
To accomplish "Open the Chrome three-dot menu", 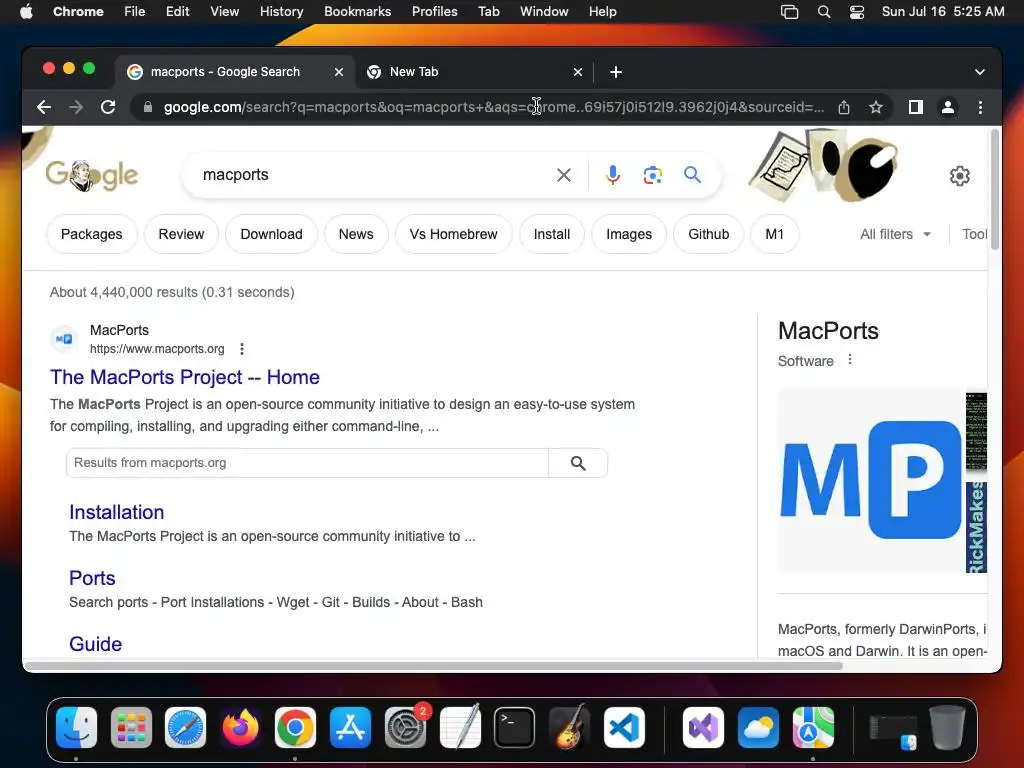I will tap(980, 107).
